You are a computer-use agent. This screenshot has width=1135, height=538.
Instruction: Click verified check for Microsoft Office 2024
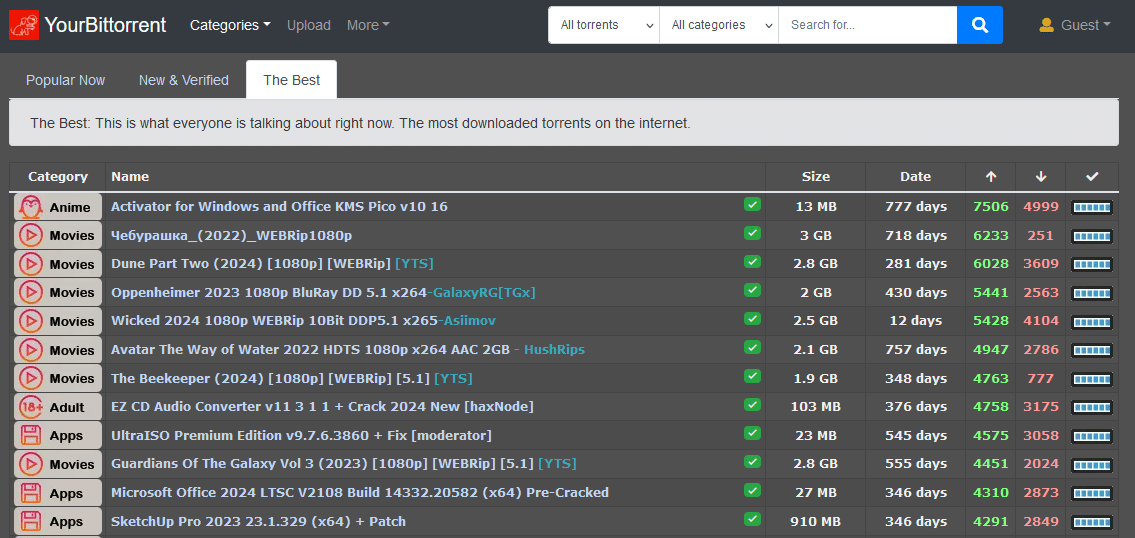tap(752, 490)
